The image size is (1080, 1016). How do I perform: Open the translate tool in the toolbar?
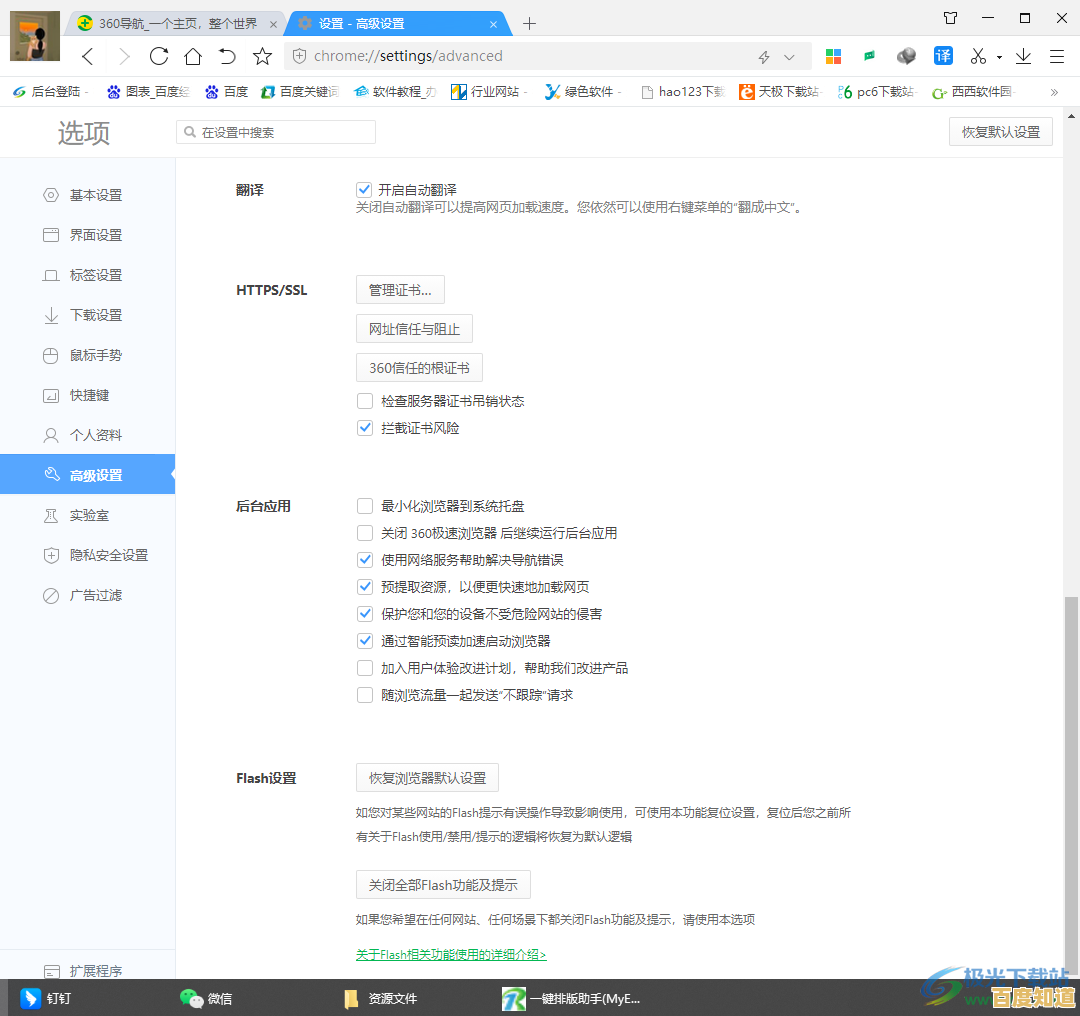942,56
